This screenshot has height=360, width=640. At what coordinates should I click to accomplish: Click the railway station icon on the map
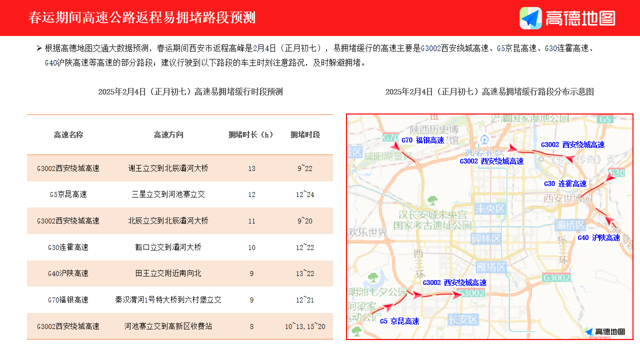(484, 140)
